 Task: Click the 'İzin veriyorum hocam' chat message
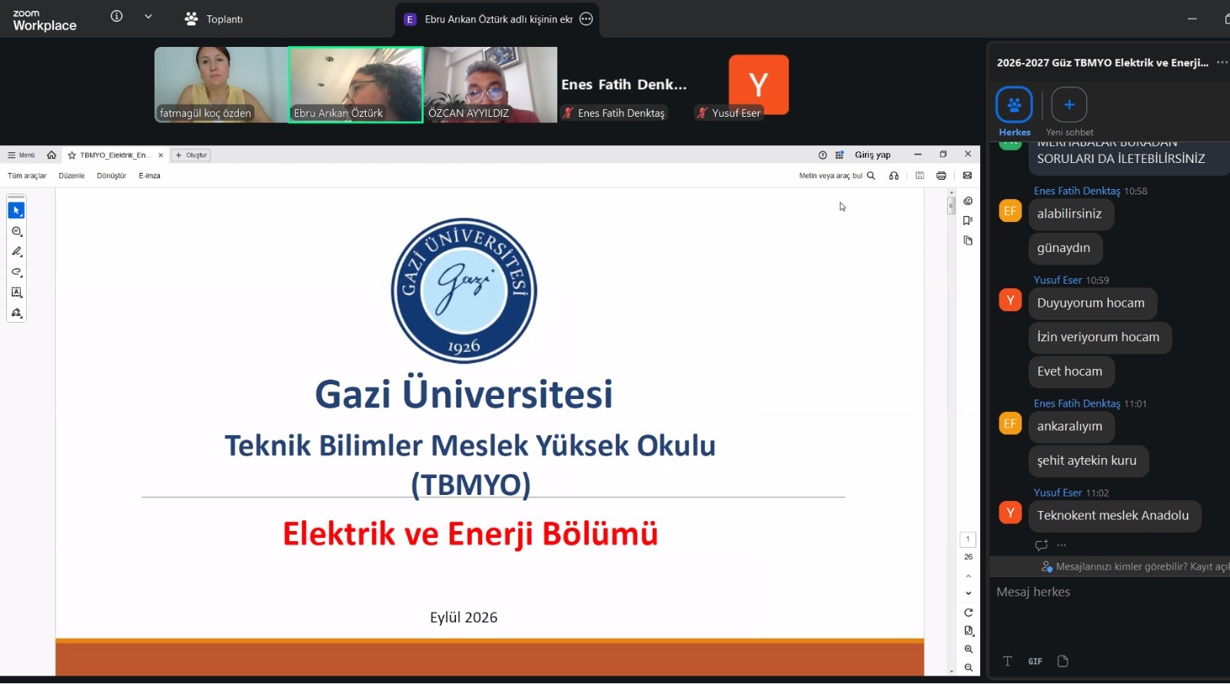click(x=1099, y=337)
